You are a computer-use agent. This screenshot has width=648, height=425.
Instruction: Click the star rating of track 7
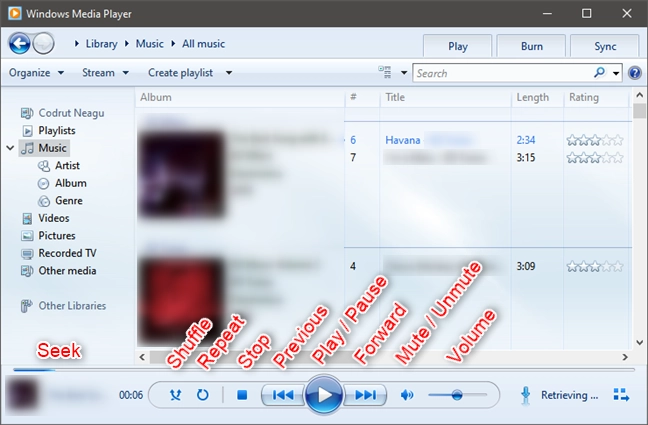595,158
